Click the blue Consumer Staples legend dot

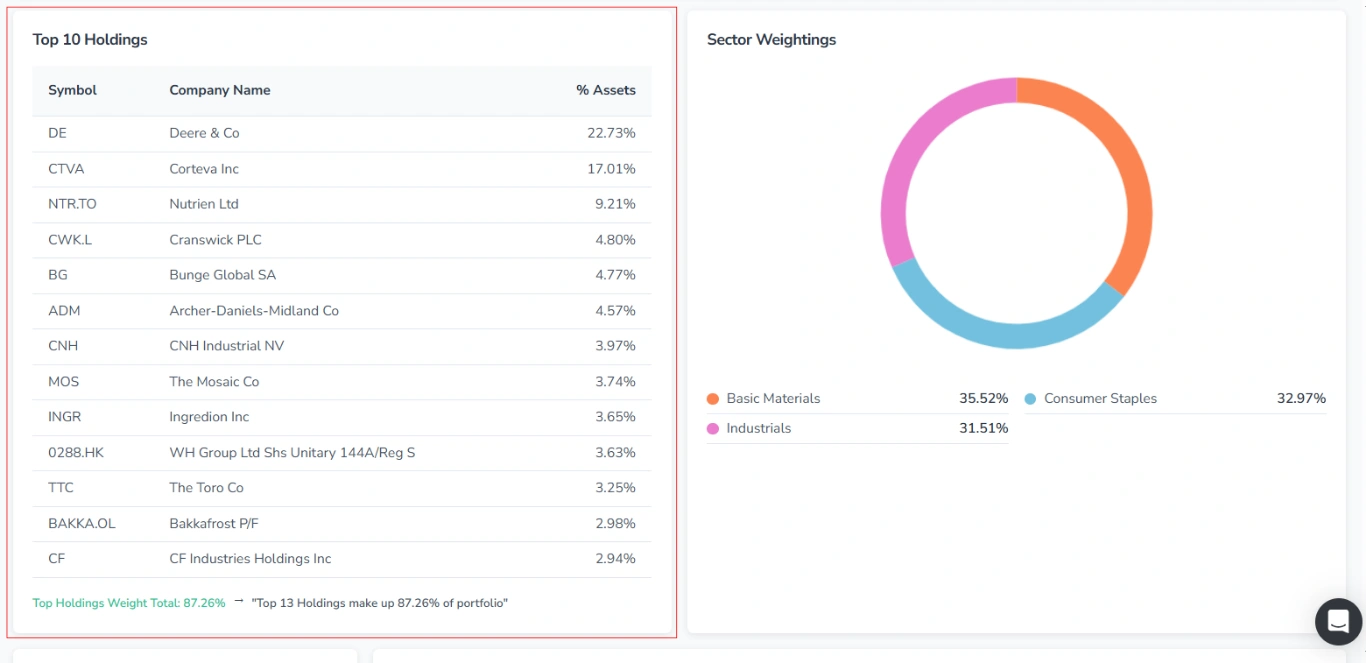coord(1030,399)
